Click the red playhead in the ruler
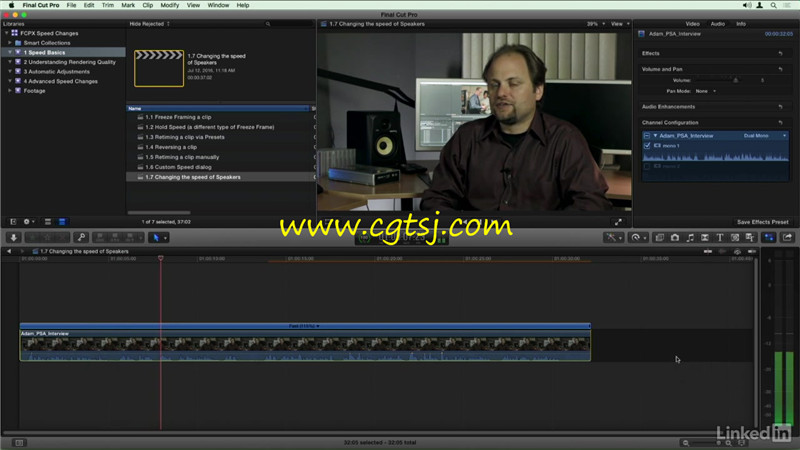Viewport: 800px width, 450px height. pos(161,258)
